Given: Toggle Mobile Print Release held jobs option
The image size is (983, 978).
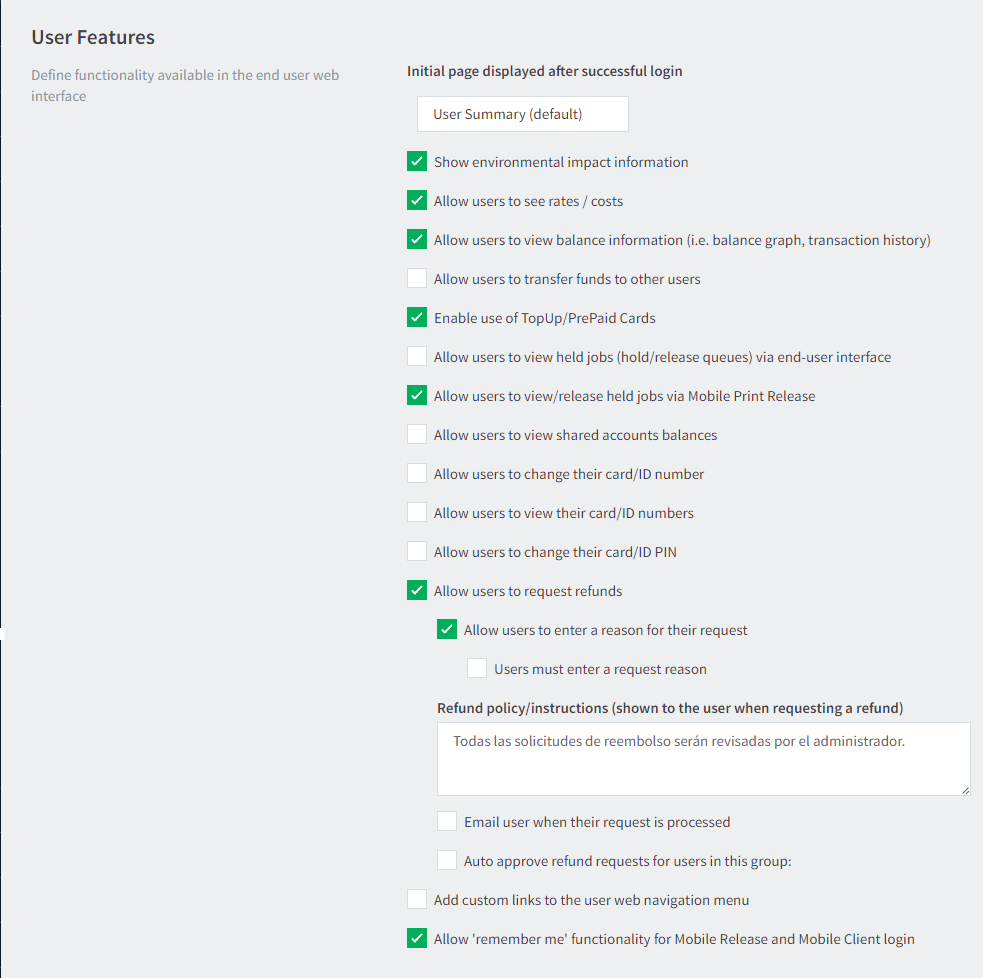Looking at the screenshot, I should click(x=417, y=396).
